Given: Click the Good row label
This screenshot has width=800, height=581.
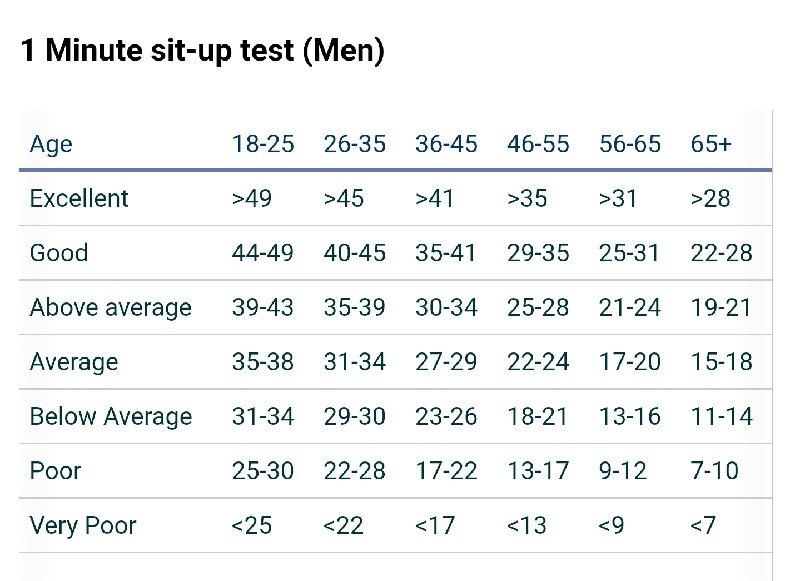Looking at the screenshot, I should point(59,253).
